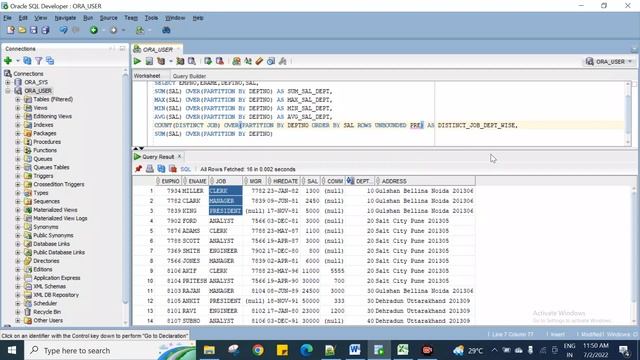Sort by the EMPNO column header
Screen dimensions: 640x360
(x=168, y=181)
